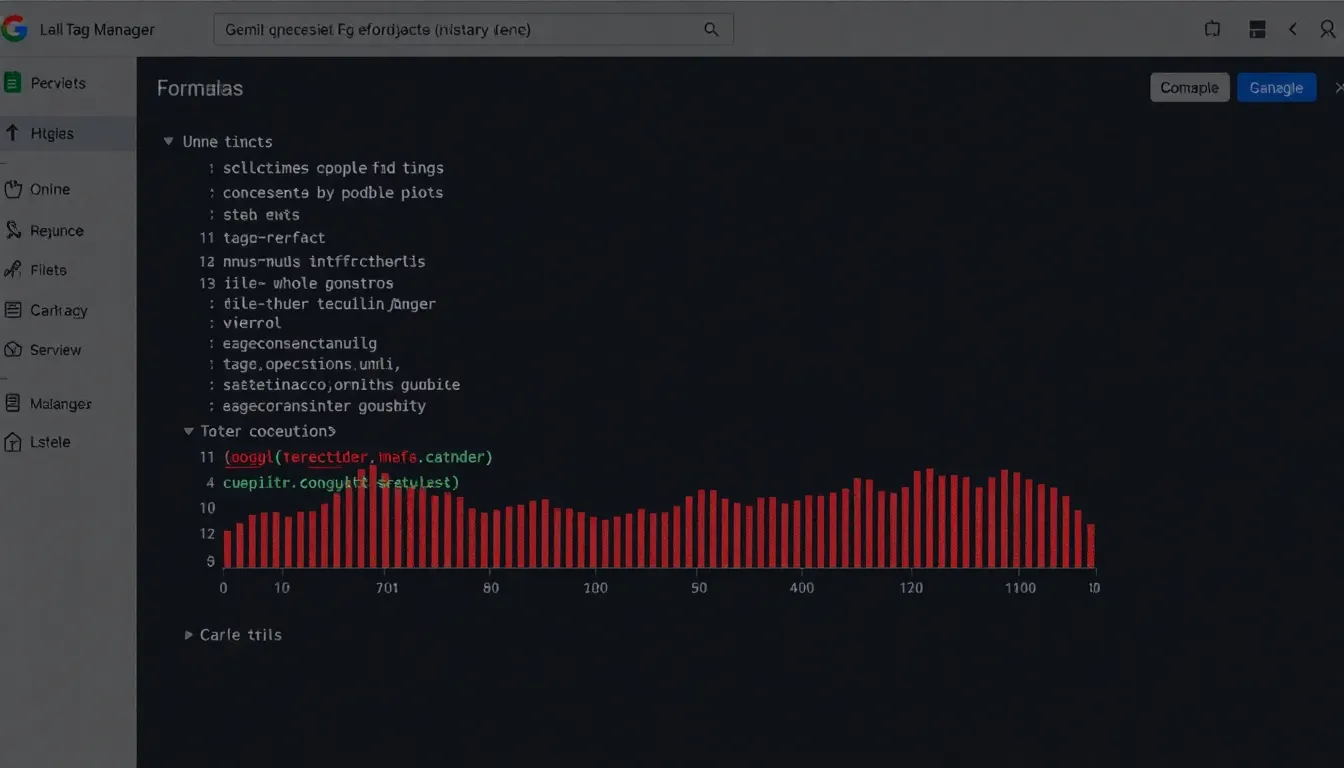Click the back chevron in the header
The width and height of the screenshot is (1344, 768).
click(1293, 30)
